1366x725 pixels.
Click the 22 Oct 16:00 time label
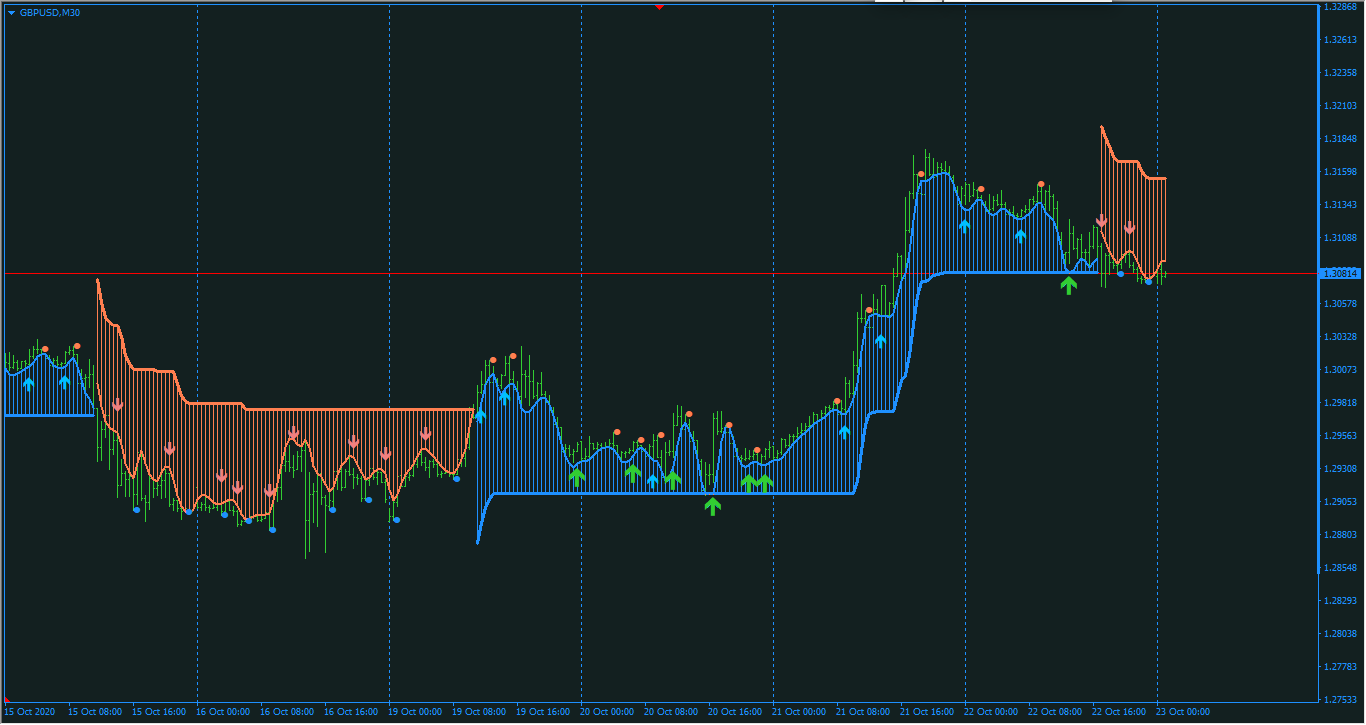tap(1119, 712)
